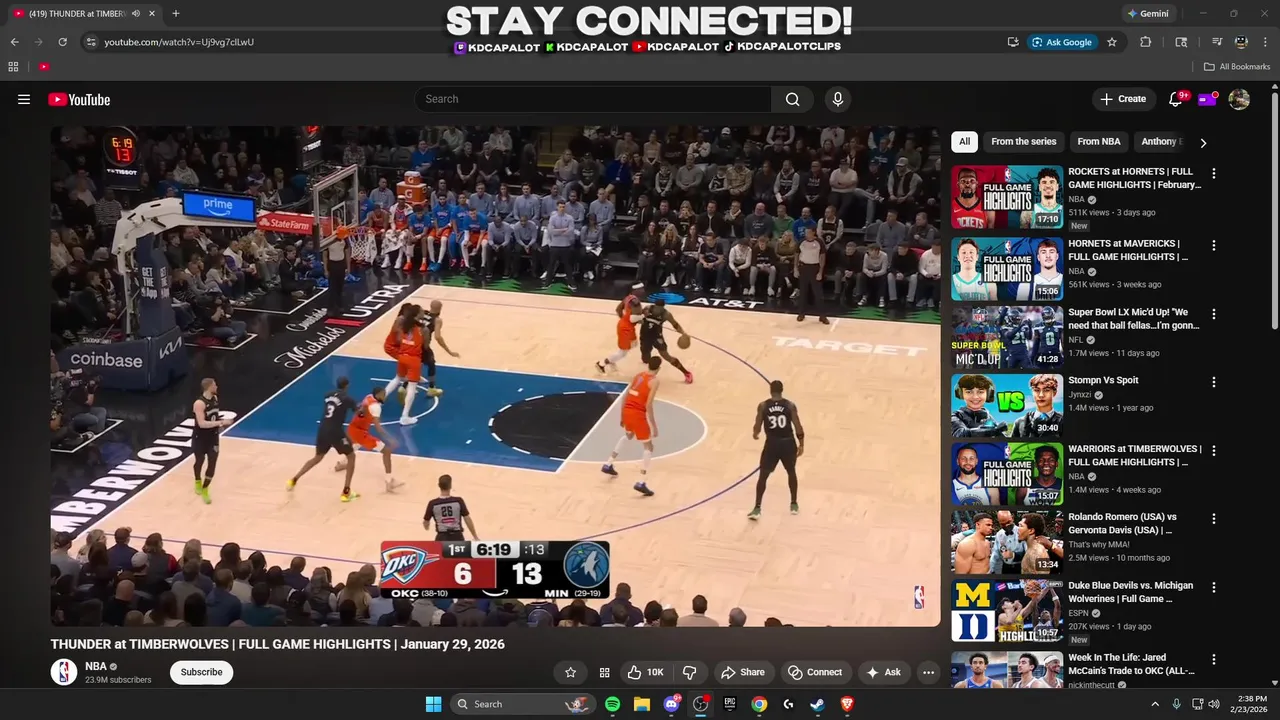This screenshot has height=720, width=1280.
Task: Open options for Stompn Vs Spoit video
Action: click(x=1214, y=382)
